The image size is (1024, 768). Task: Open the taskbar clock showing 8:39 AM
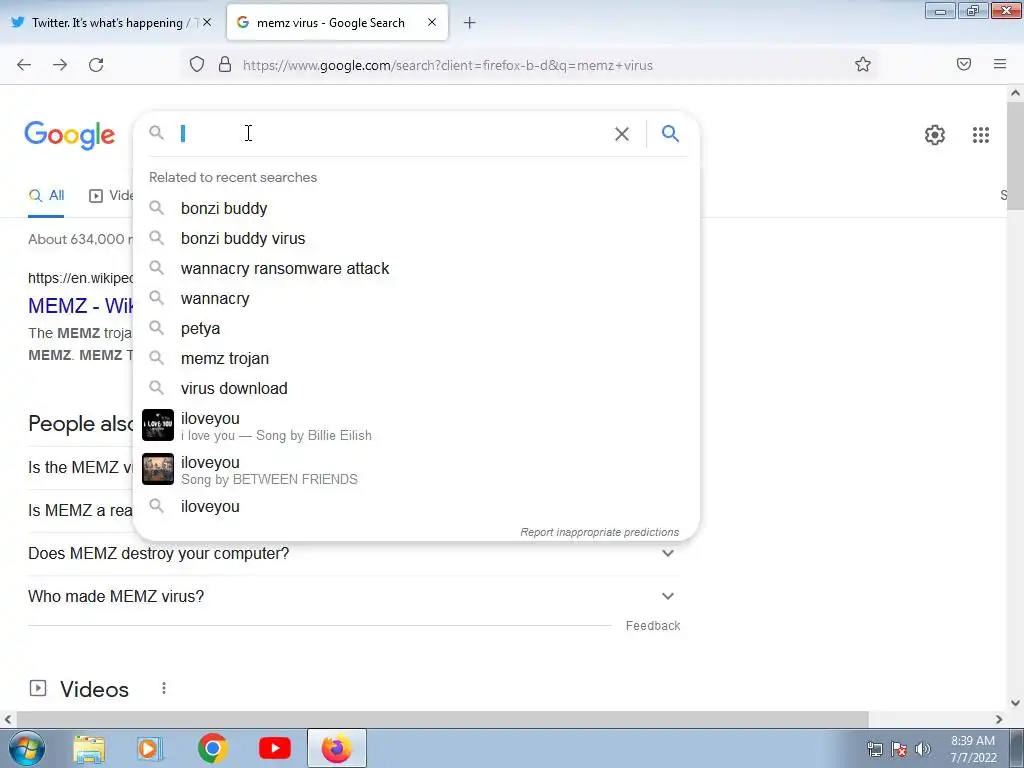coord(972,749)
